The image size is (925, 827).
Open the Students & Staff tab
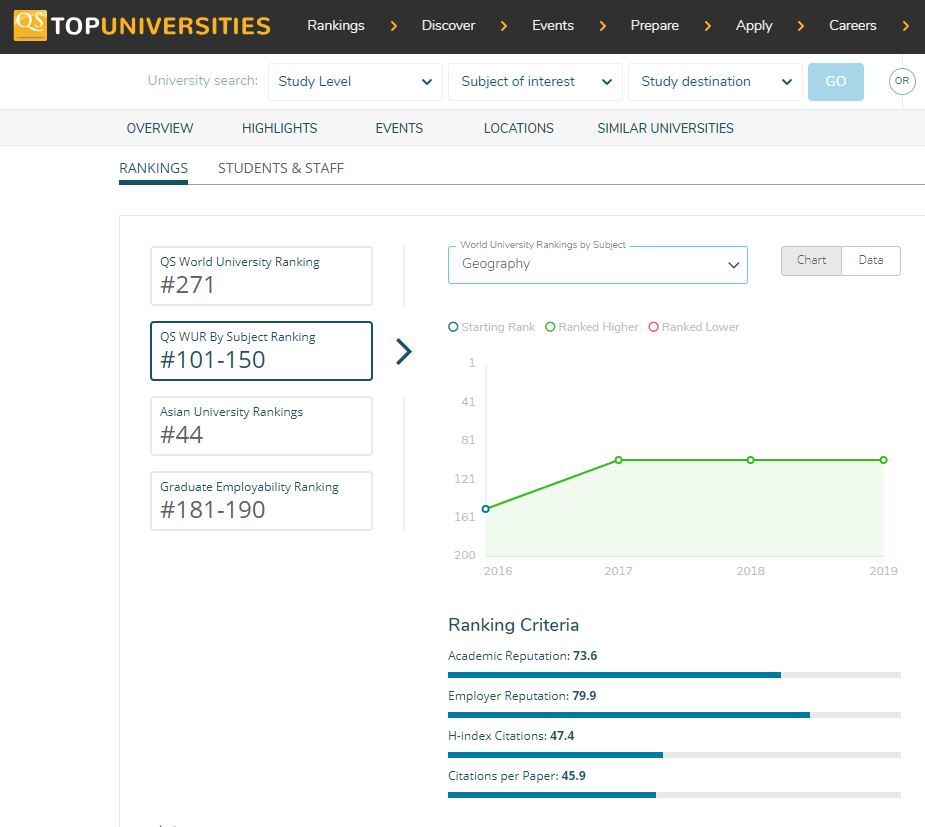pos(280,168)
